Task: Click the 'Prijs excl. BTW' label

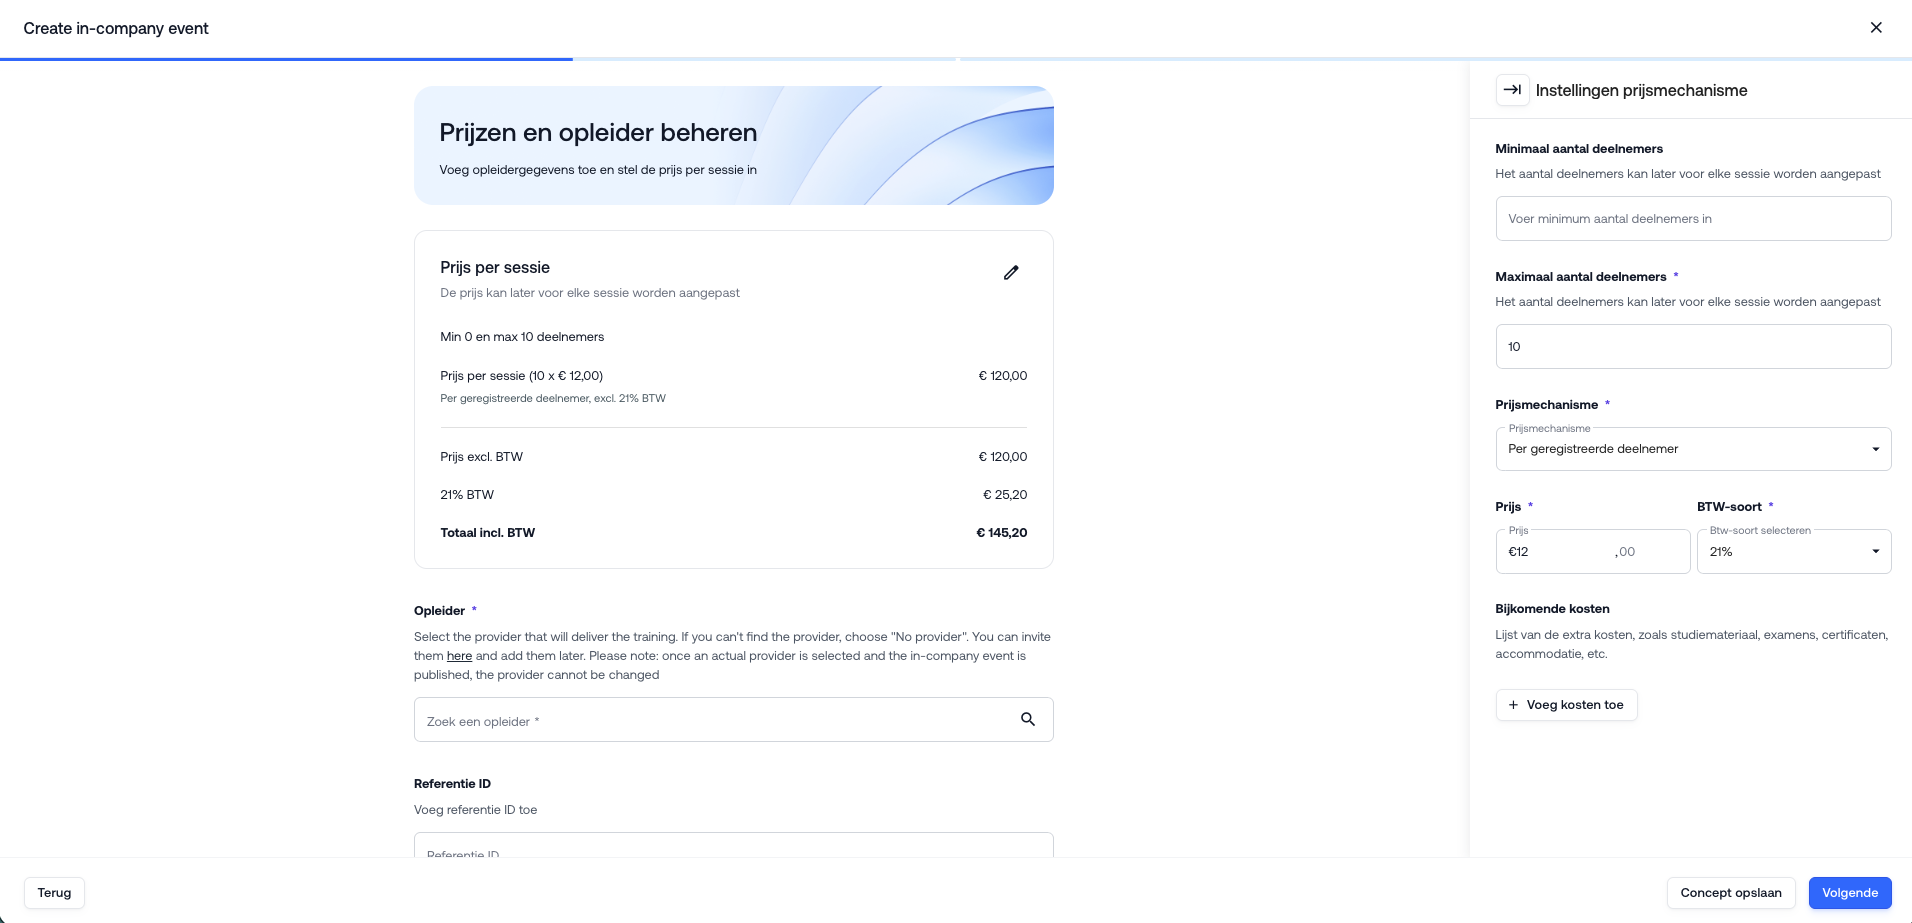Action: [481, 457]
